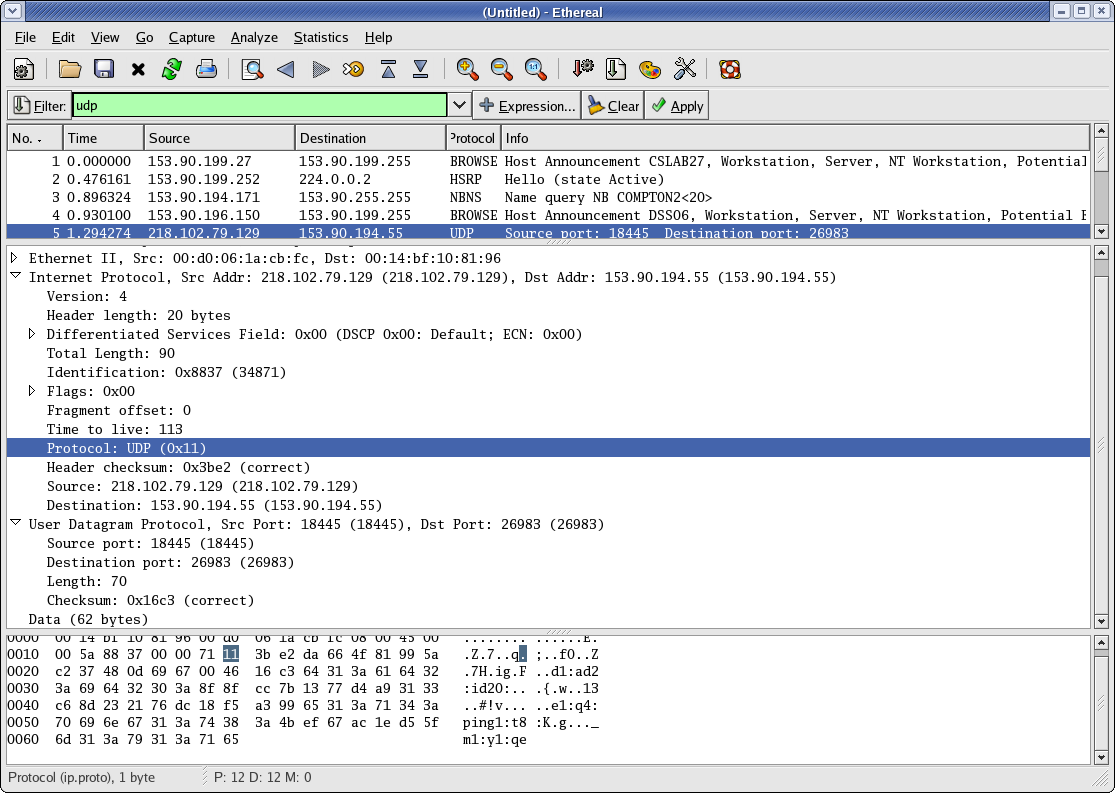Print packets printer icon
Screen dimensions: 1115x793
coord(206,69)
